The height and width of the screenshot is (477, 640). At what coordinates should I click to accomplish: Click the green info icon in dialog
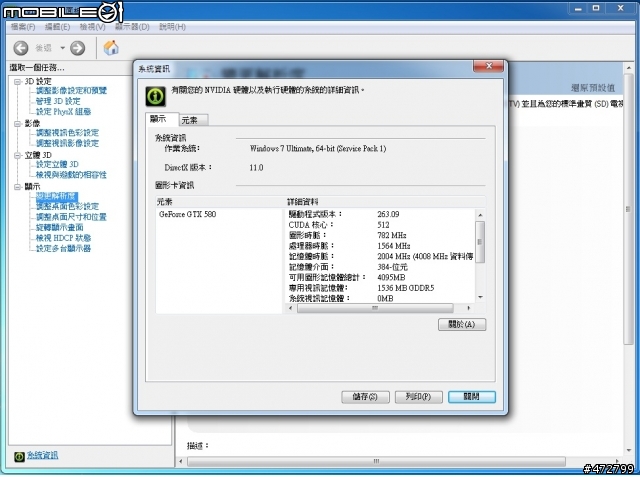[x=156, y=96]
